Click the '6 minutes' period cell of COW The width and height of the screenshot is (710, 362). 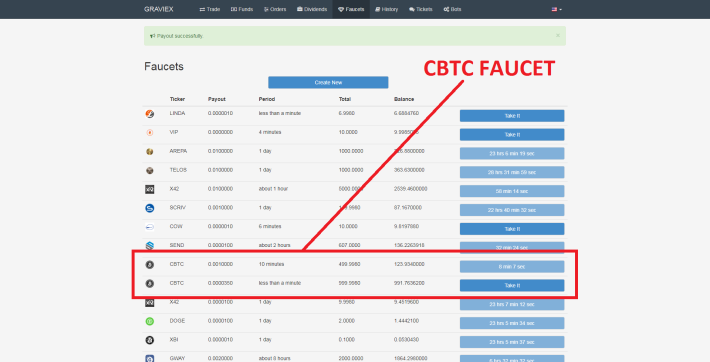tap(270, 226)
